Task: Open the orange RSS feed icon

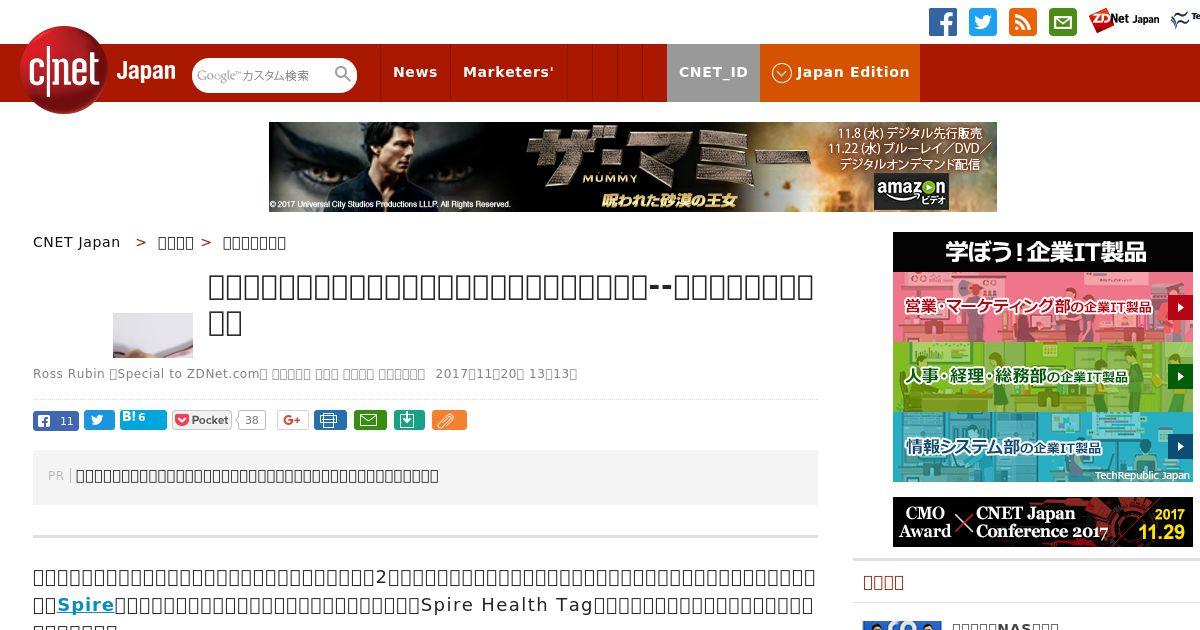Action: tap(1023, 22)
